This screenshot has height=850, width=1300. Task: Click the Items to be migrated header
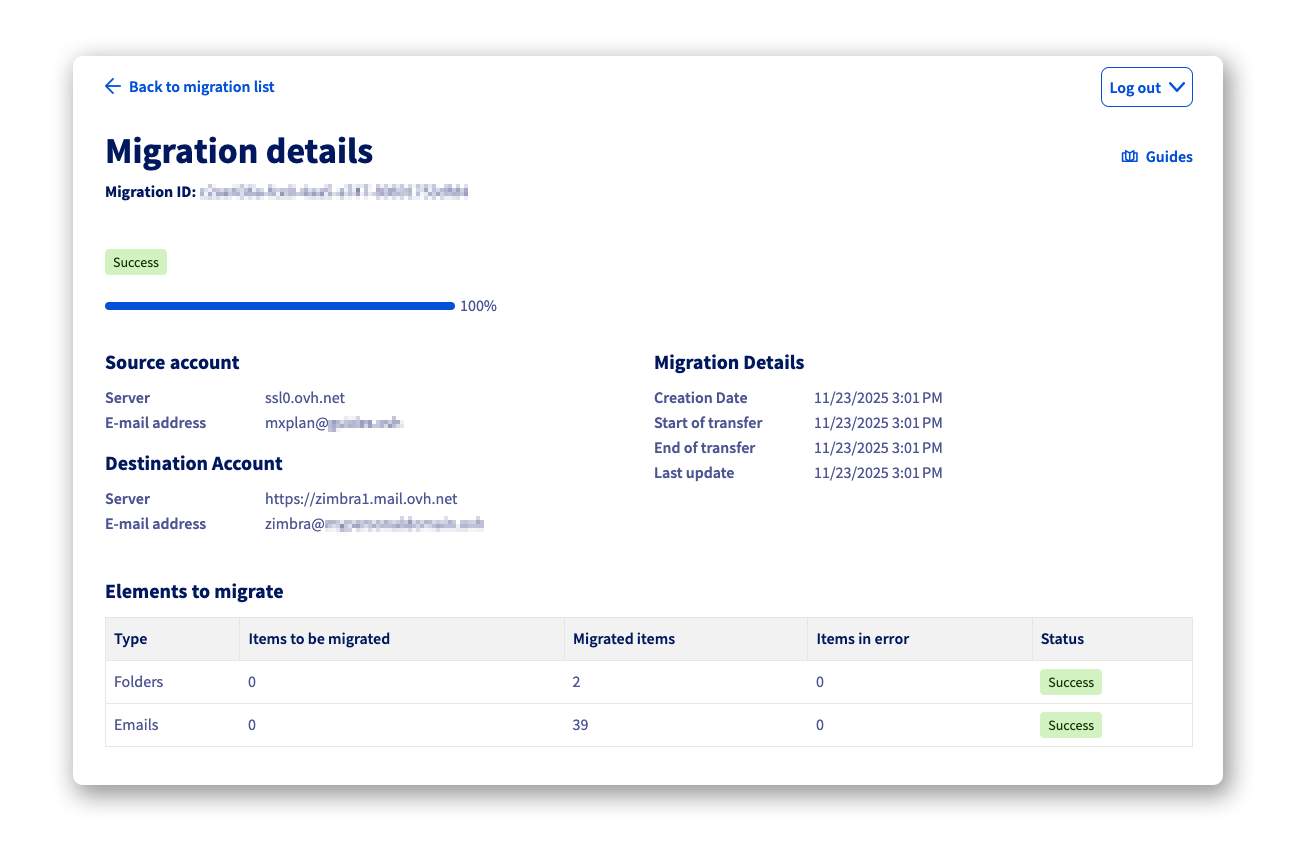tap(319, 639)
